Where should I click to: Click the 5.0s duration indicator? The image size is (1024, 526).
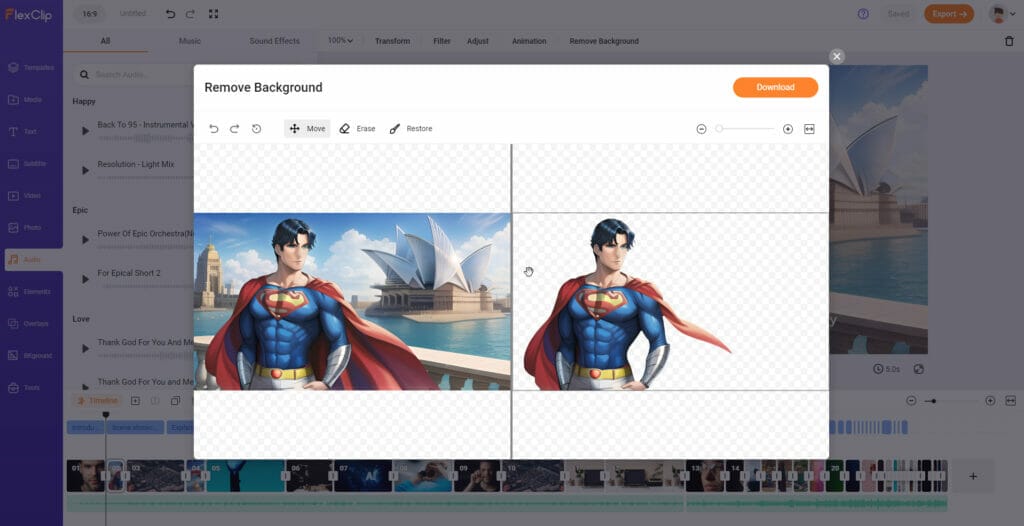click(887, 369)
